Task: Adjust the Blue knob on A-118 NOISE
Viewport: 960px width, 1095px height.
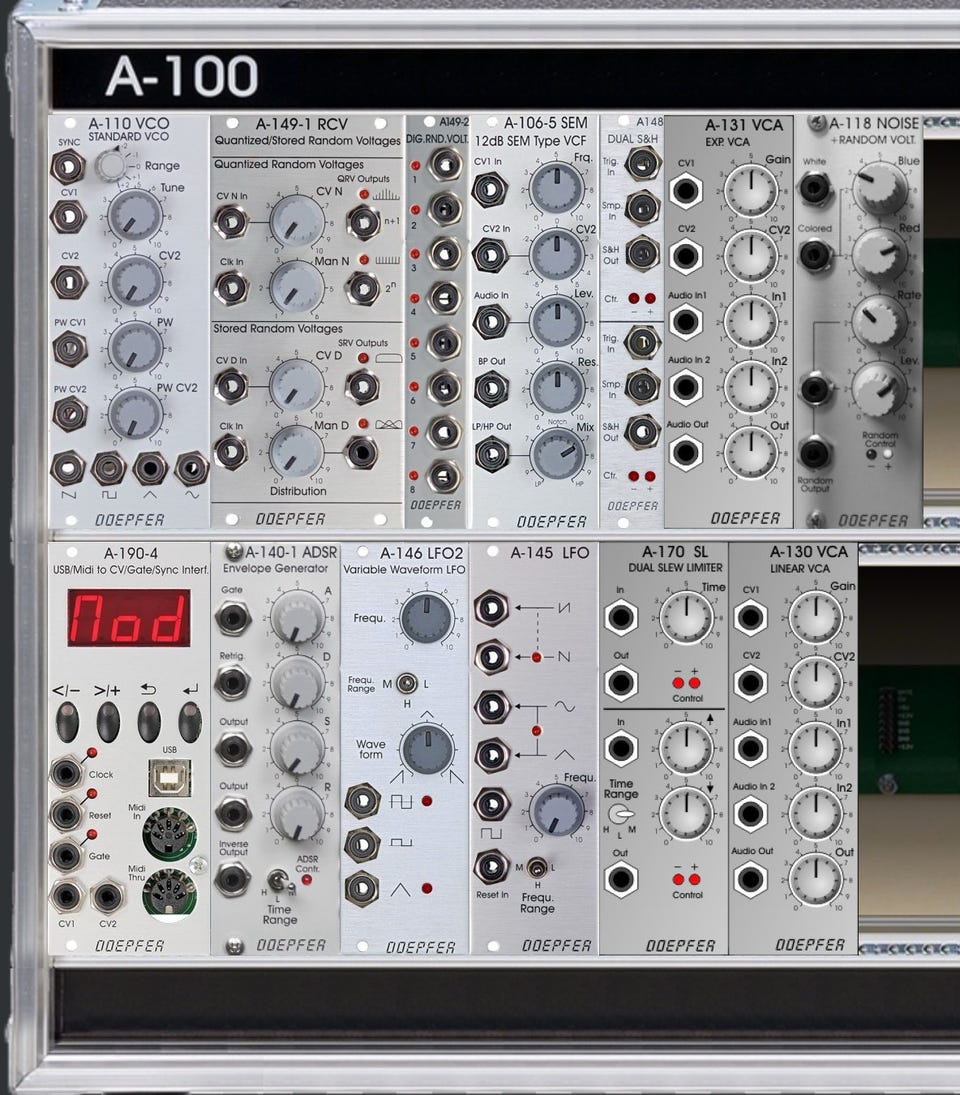Action: tap(879, 189)
